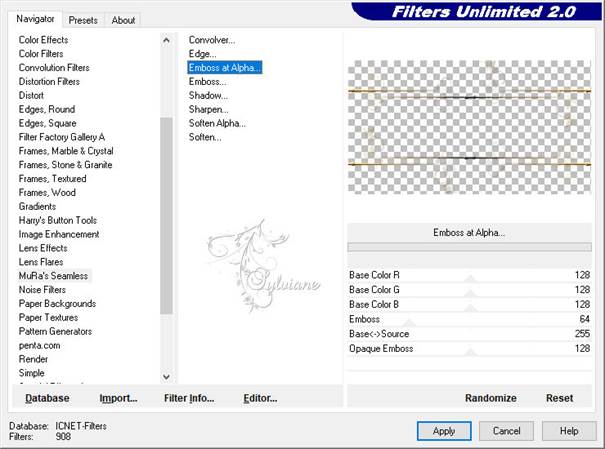
Task: Choose the Emboss... filter
Action: click(x=207, y=81)
